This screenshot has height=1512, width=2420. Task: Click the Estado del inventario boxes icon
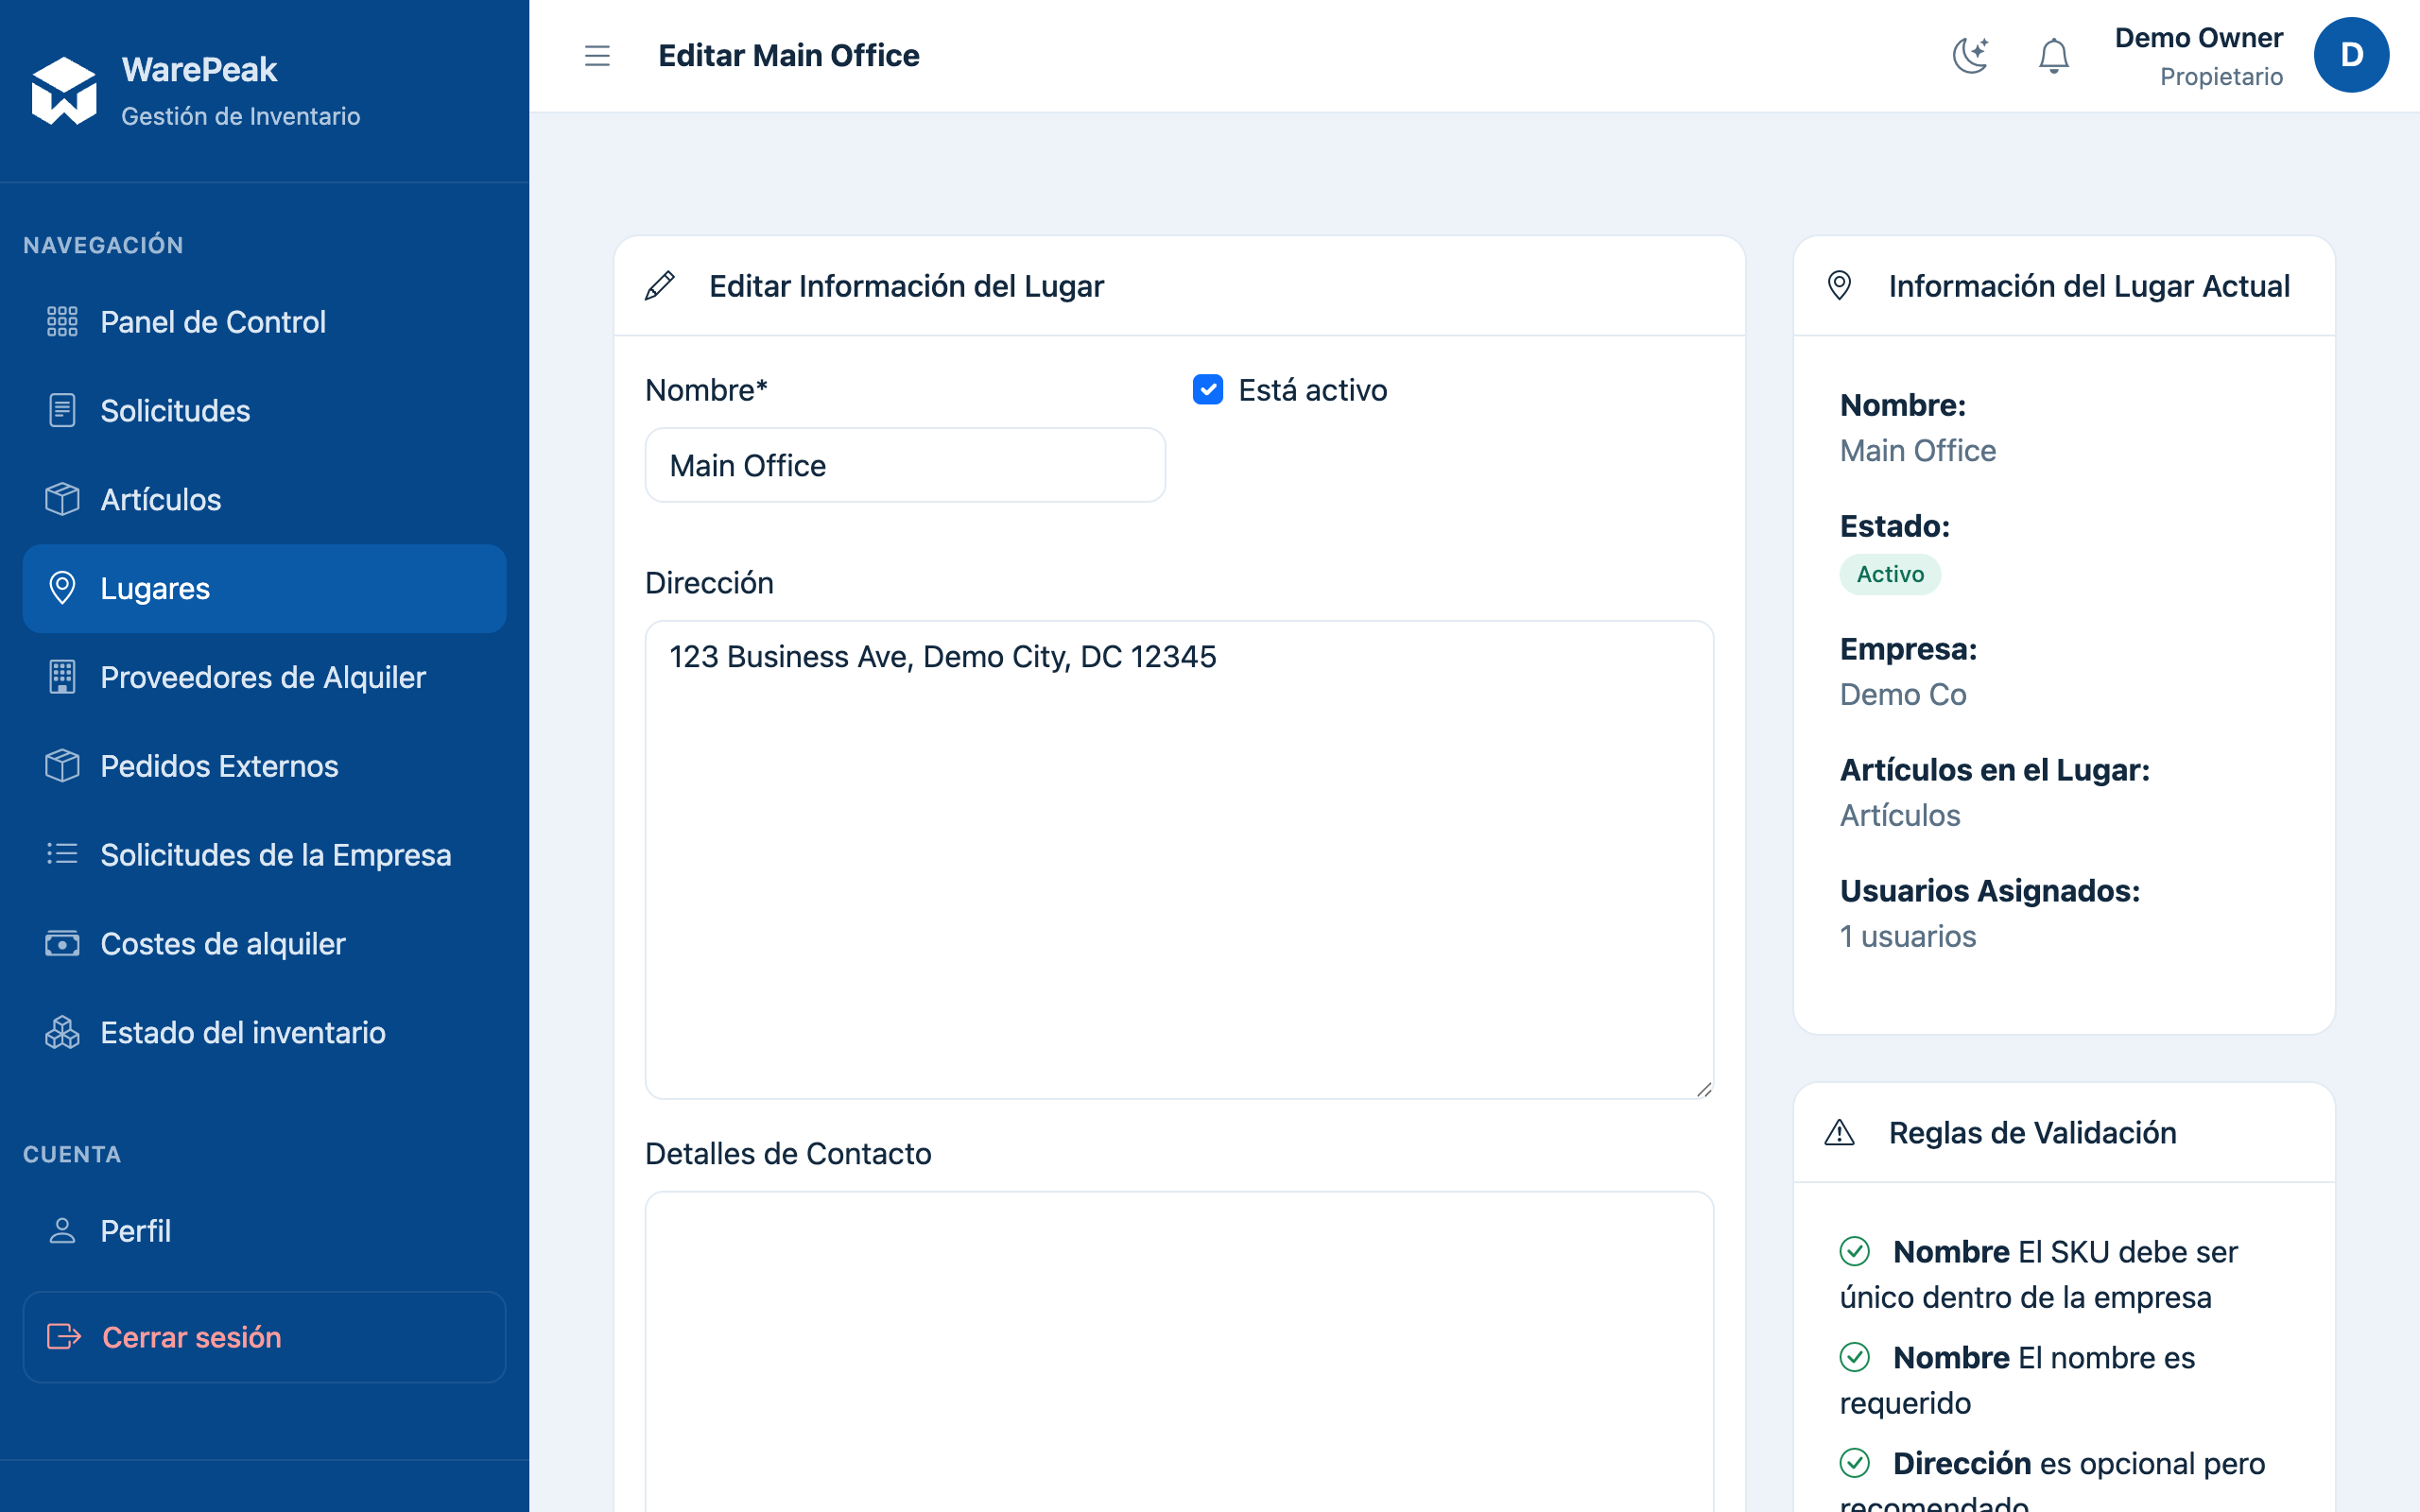tap(62, 1032)
